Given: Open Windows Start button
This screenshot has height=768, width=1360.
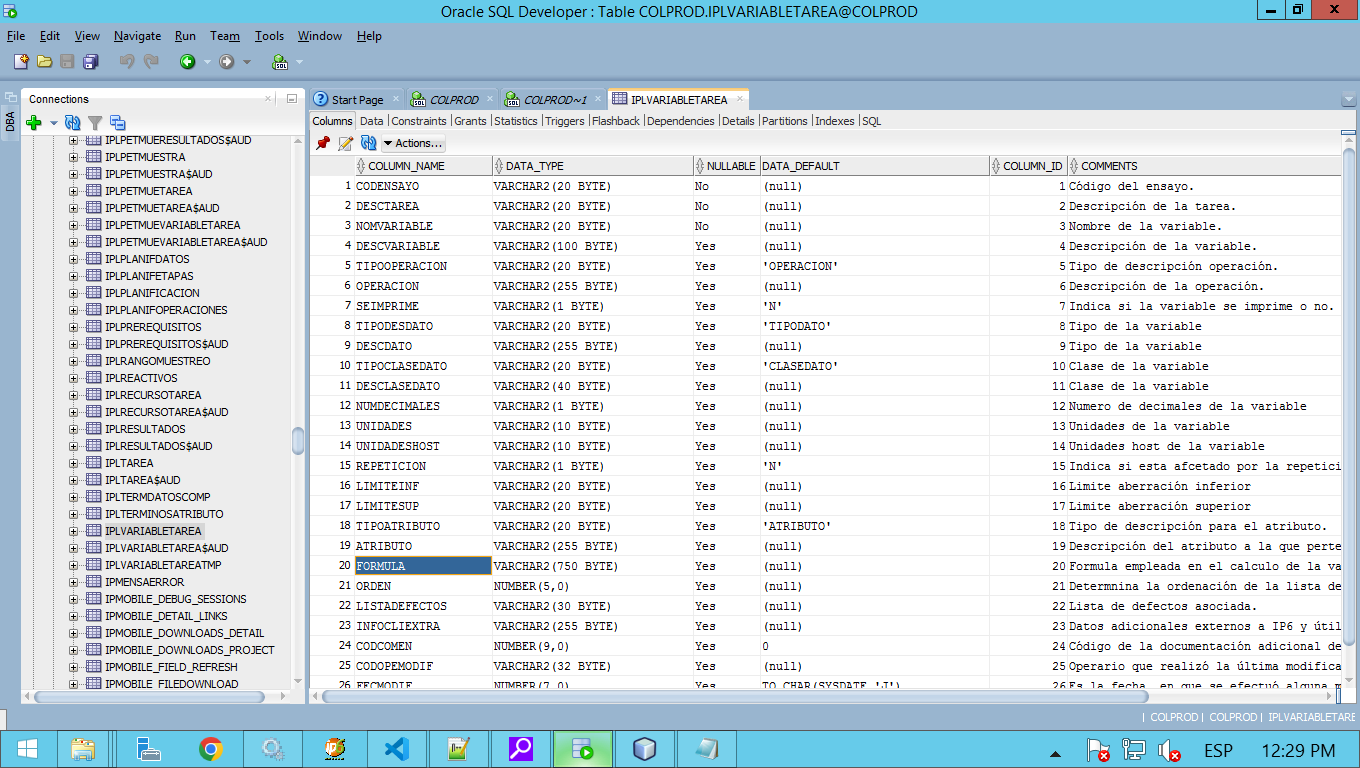Looking at the screenshot, I should (x=27, y=749).
